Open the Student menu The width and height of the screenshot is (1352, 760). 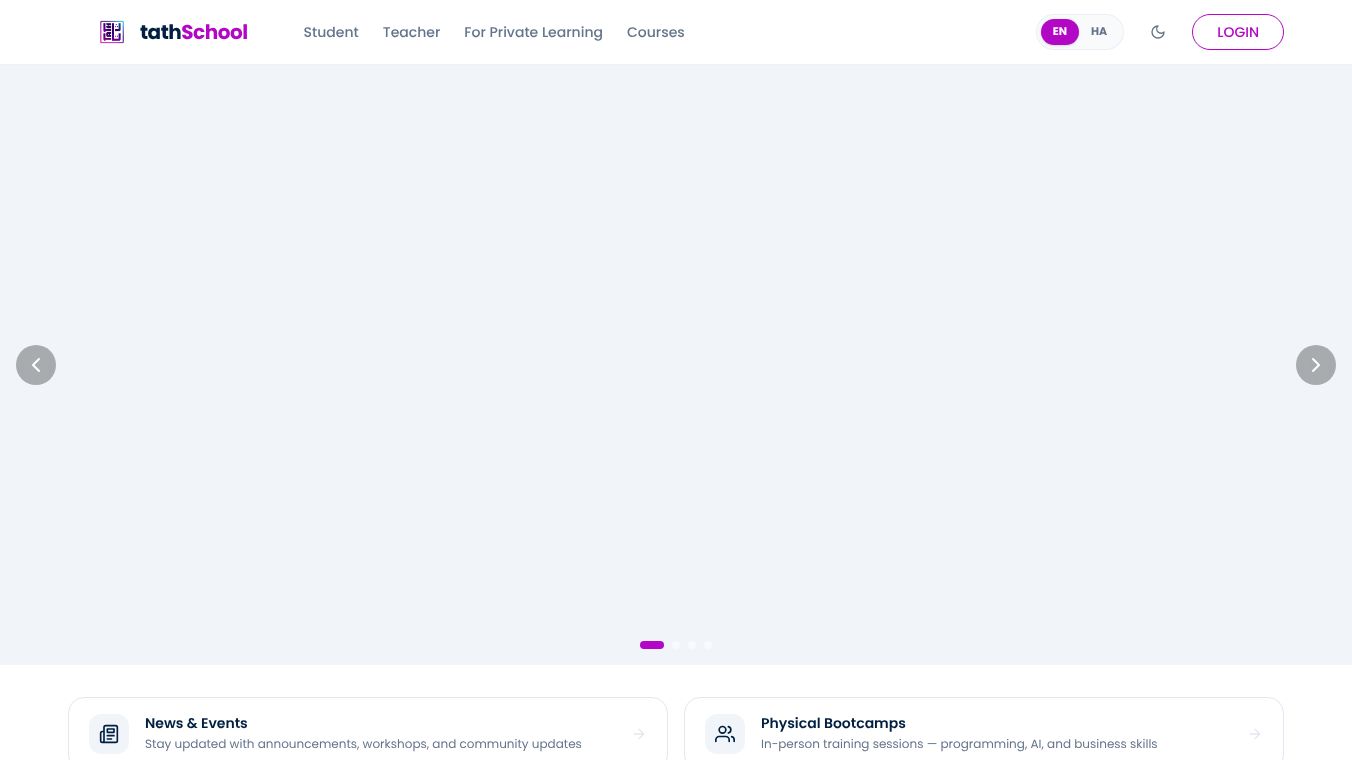[x=331, y=32]
